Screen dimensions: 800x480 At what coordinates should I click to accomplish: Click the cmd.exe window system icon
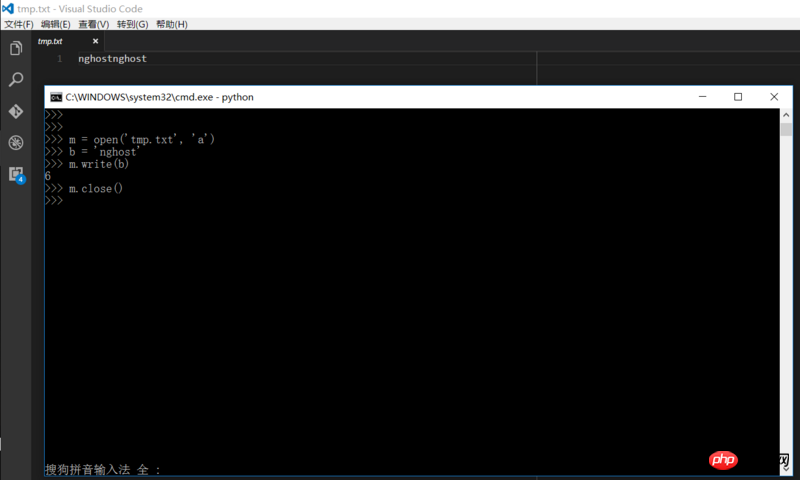click(56, 97)
